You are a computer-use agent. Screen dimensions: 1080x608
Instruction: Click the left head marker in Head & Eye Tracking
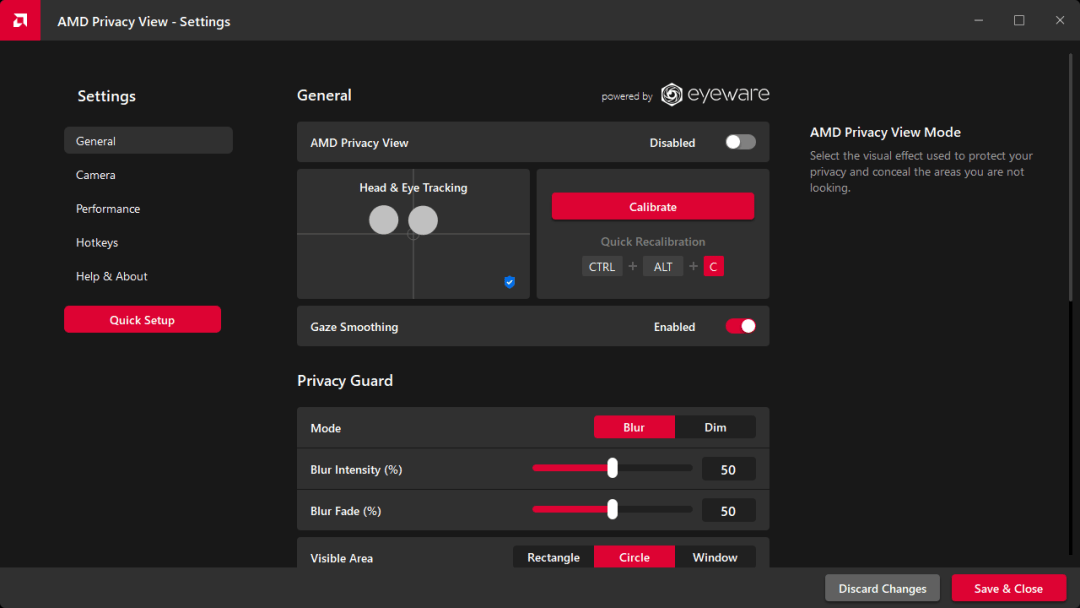pyautogui.click(x=383, y=220)
